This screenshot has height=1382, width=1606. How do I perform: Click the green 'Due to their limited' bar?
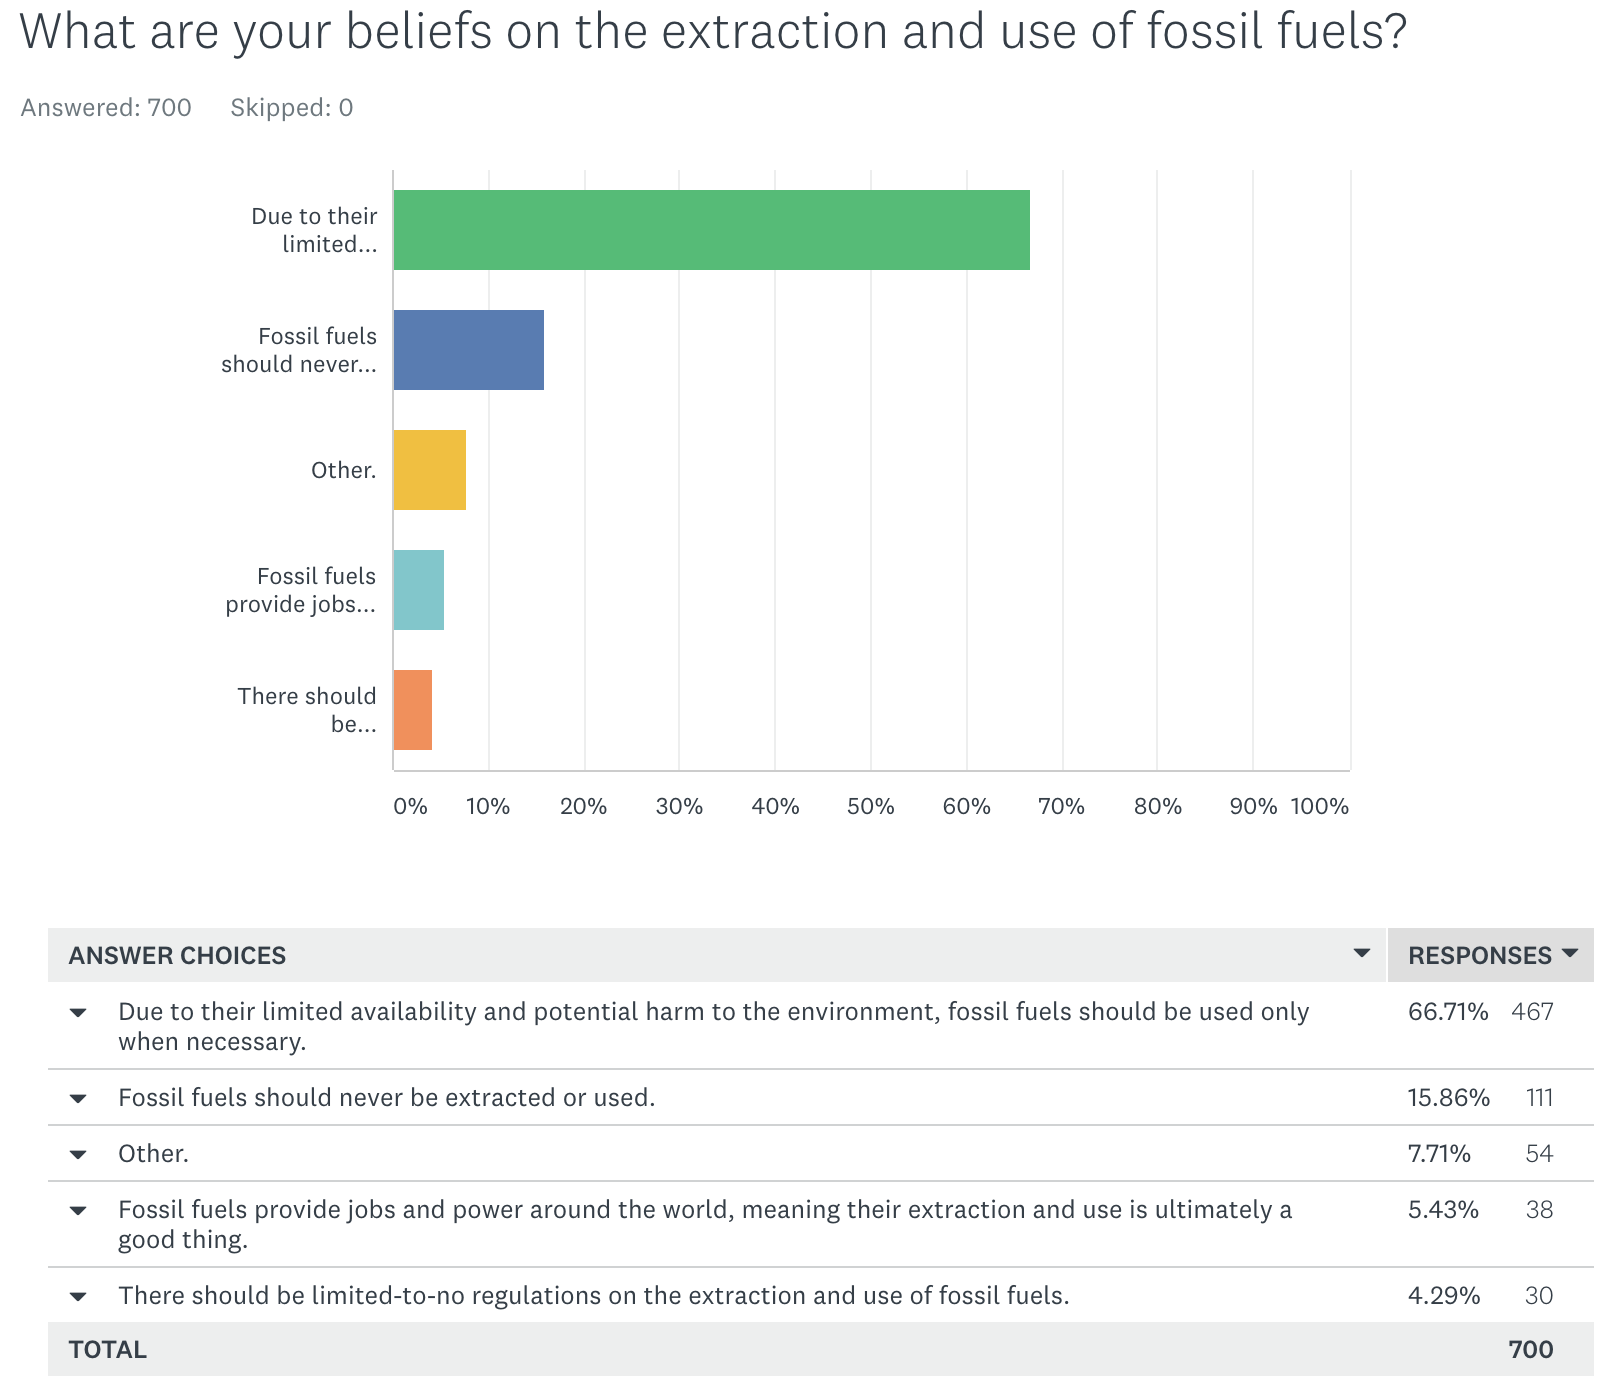tap(711, 230)
